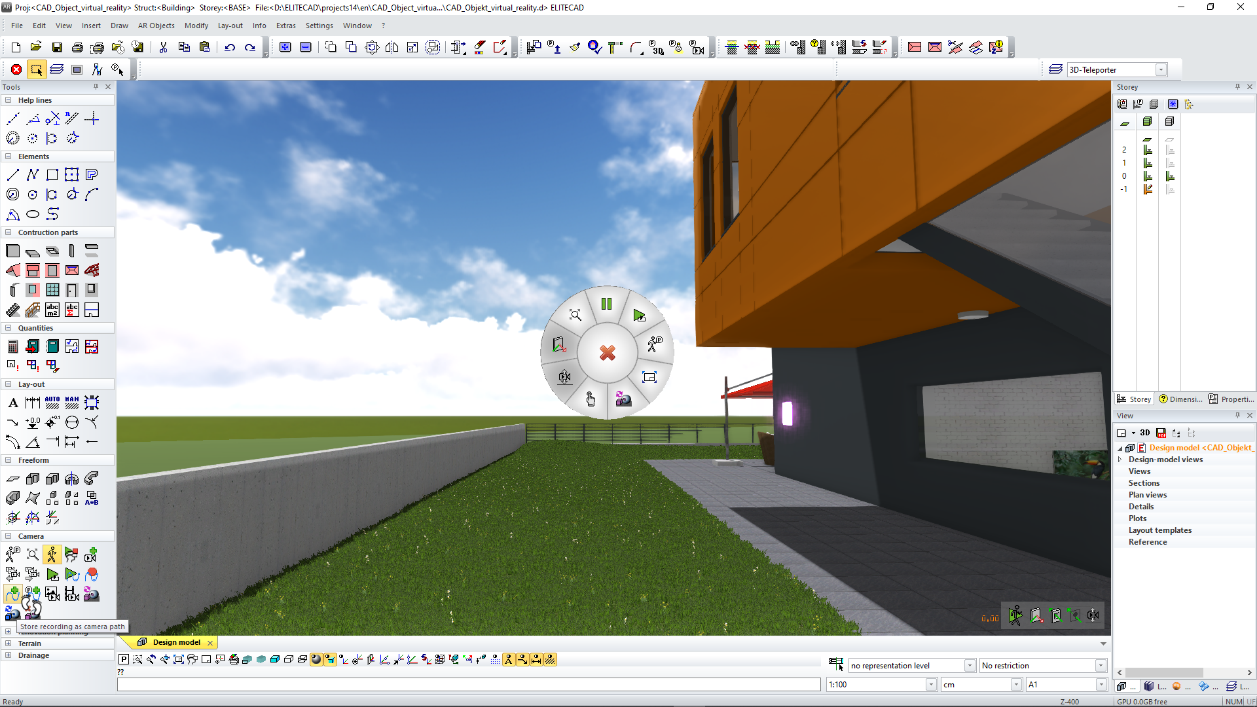This screenshot has height=707, width=1257.
Task: Stop navigation with the red X center button
Action: (x=607, y=352)
